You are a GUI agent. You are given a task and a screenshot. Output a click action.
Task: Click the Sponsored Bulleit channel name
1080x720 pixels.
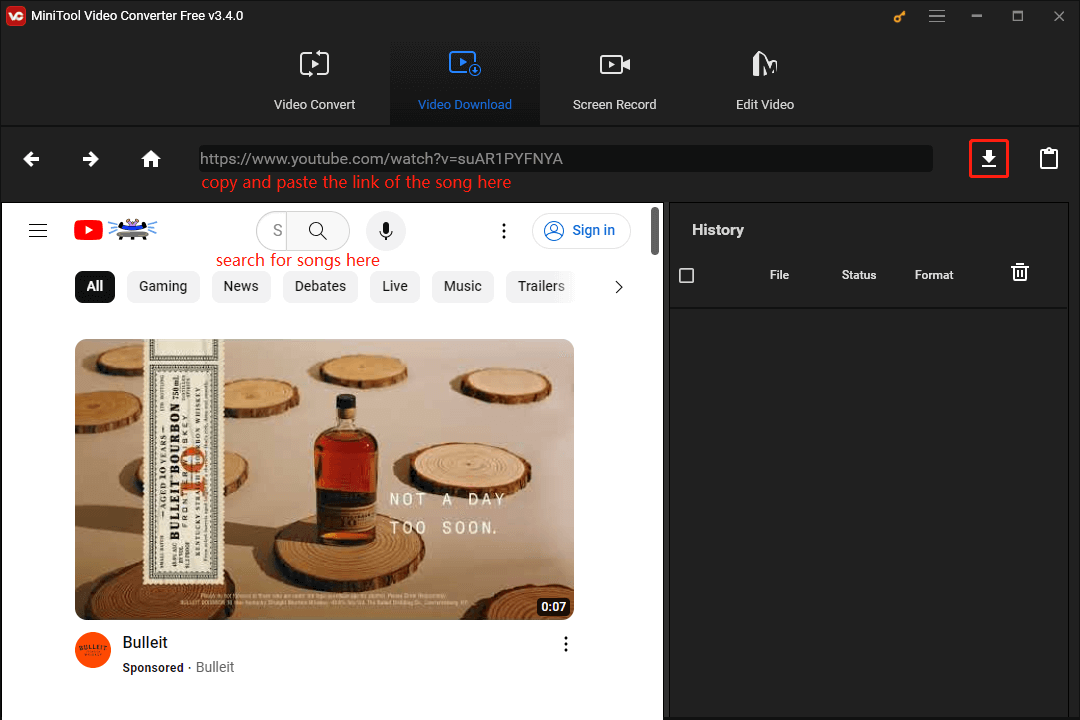tap(215, 667)
